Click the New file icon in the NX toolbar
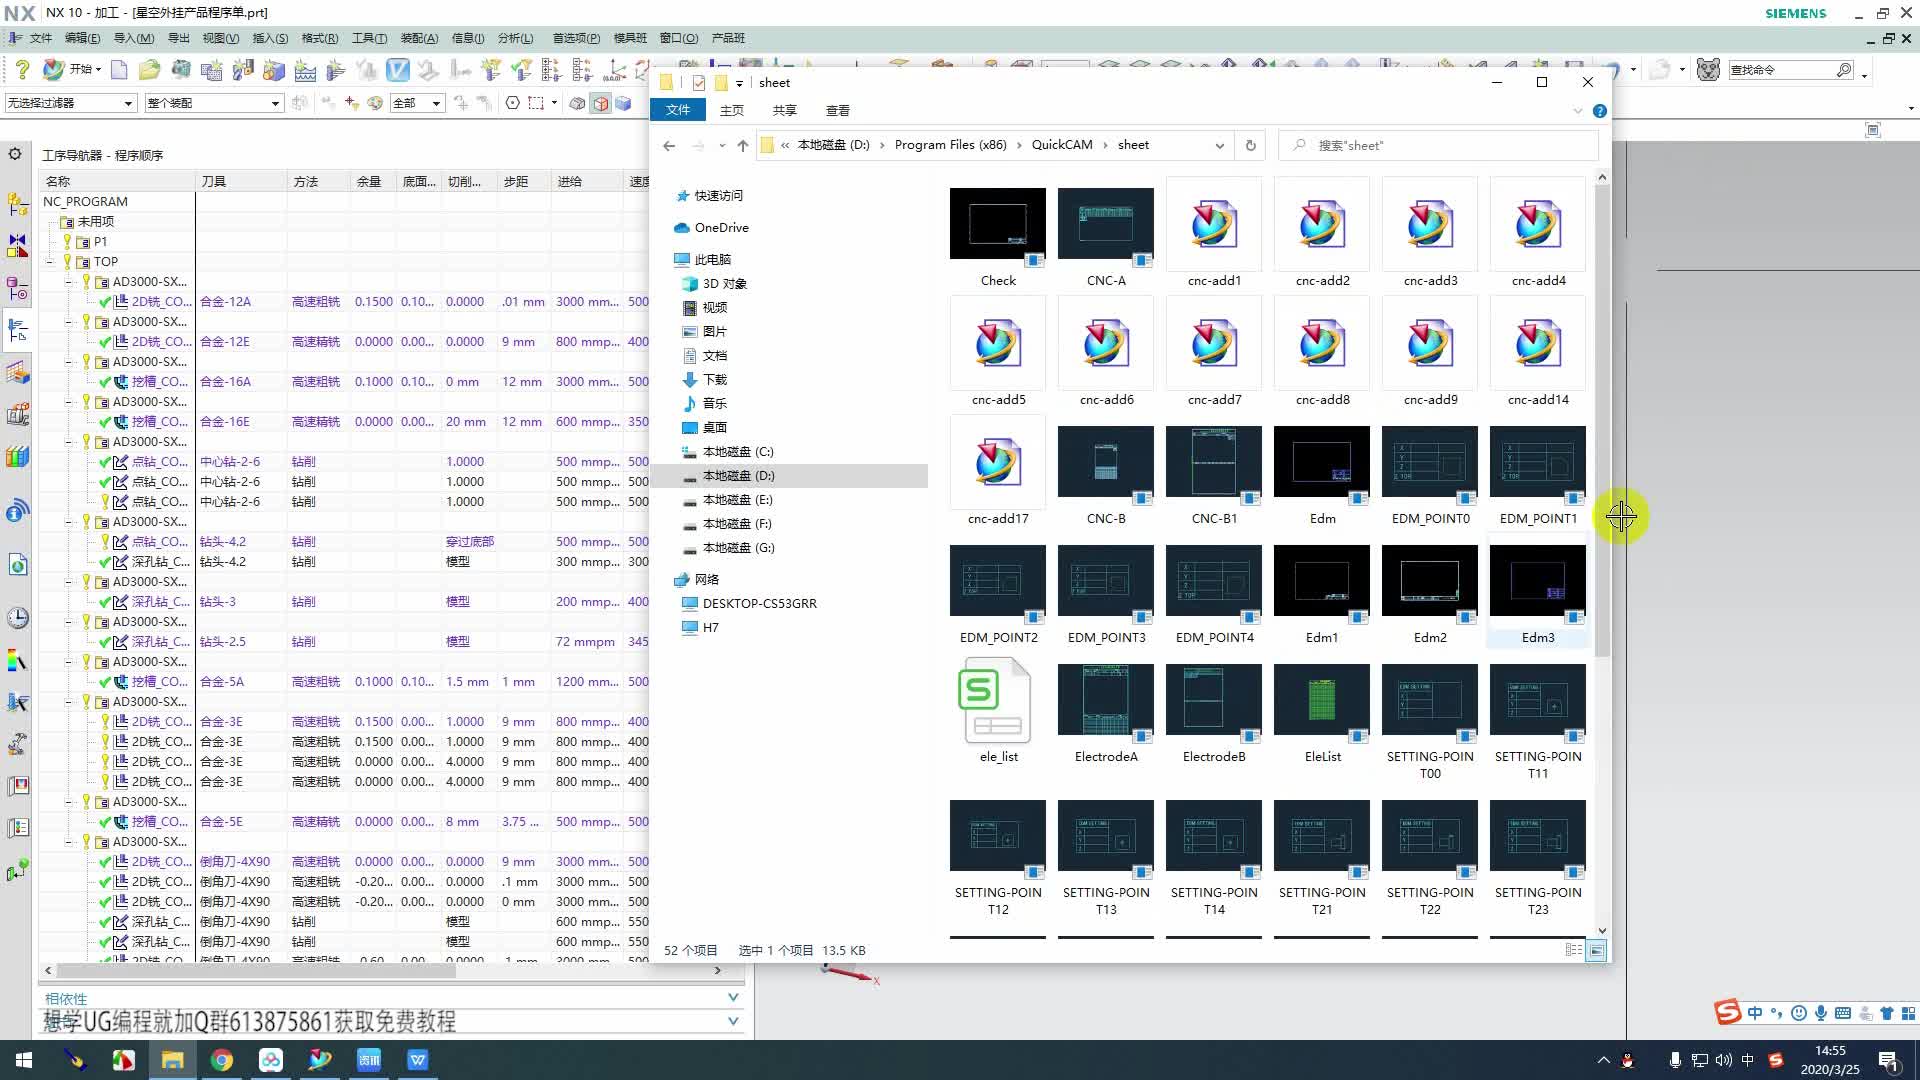 119,70
